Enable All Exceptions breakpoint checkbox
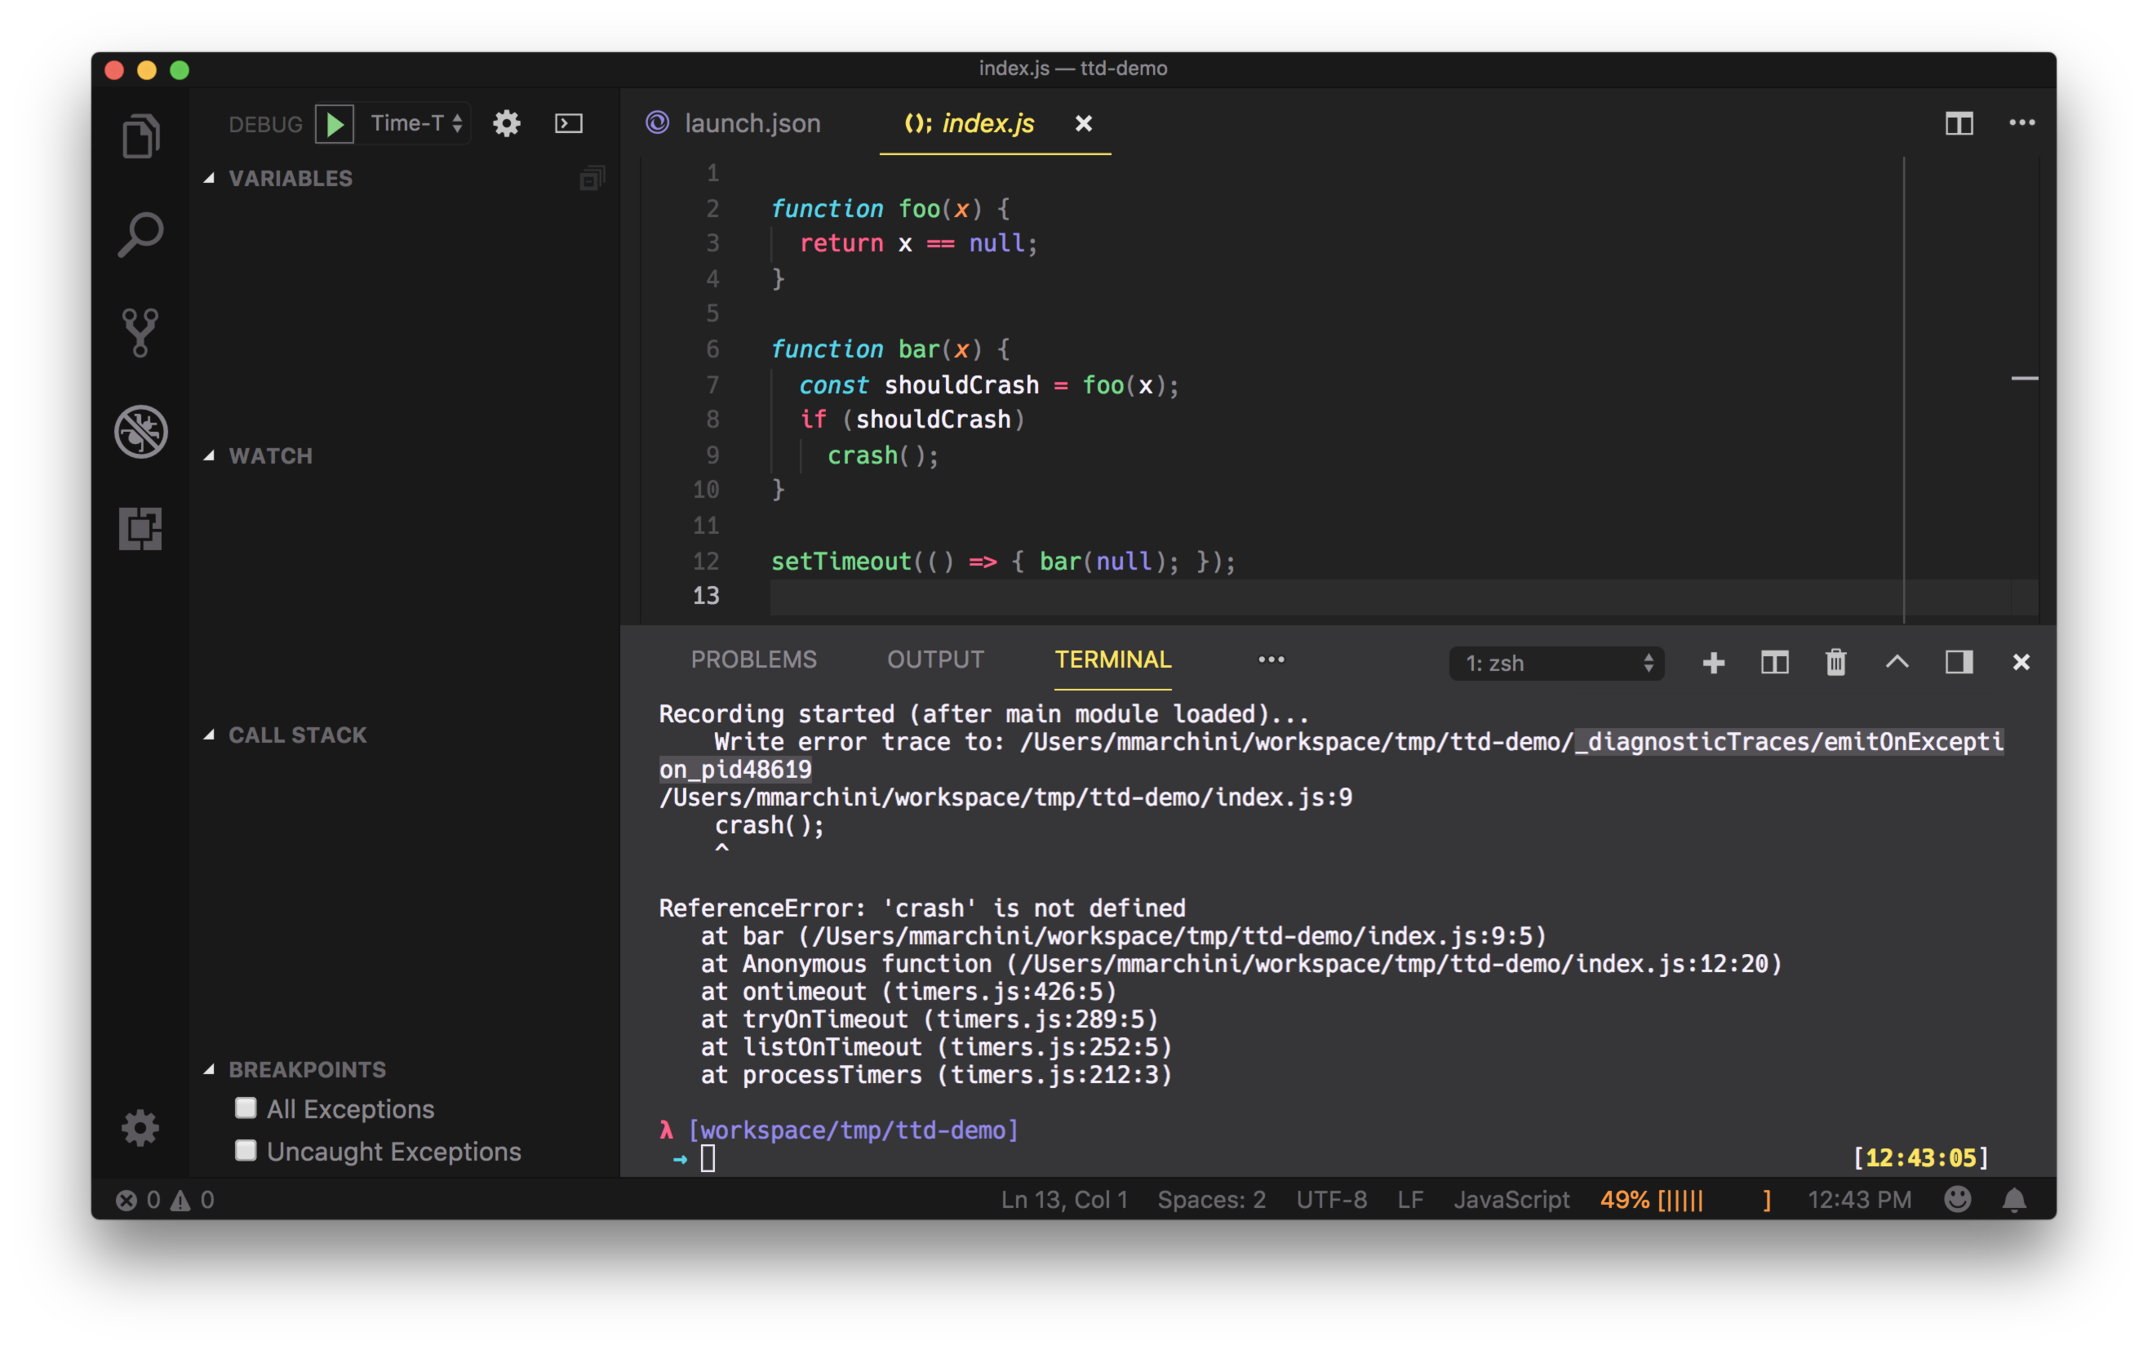 [246, 1108]
